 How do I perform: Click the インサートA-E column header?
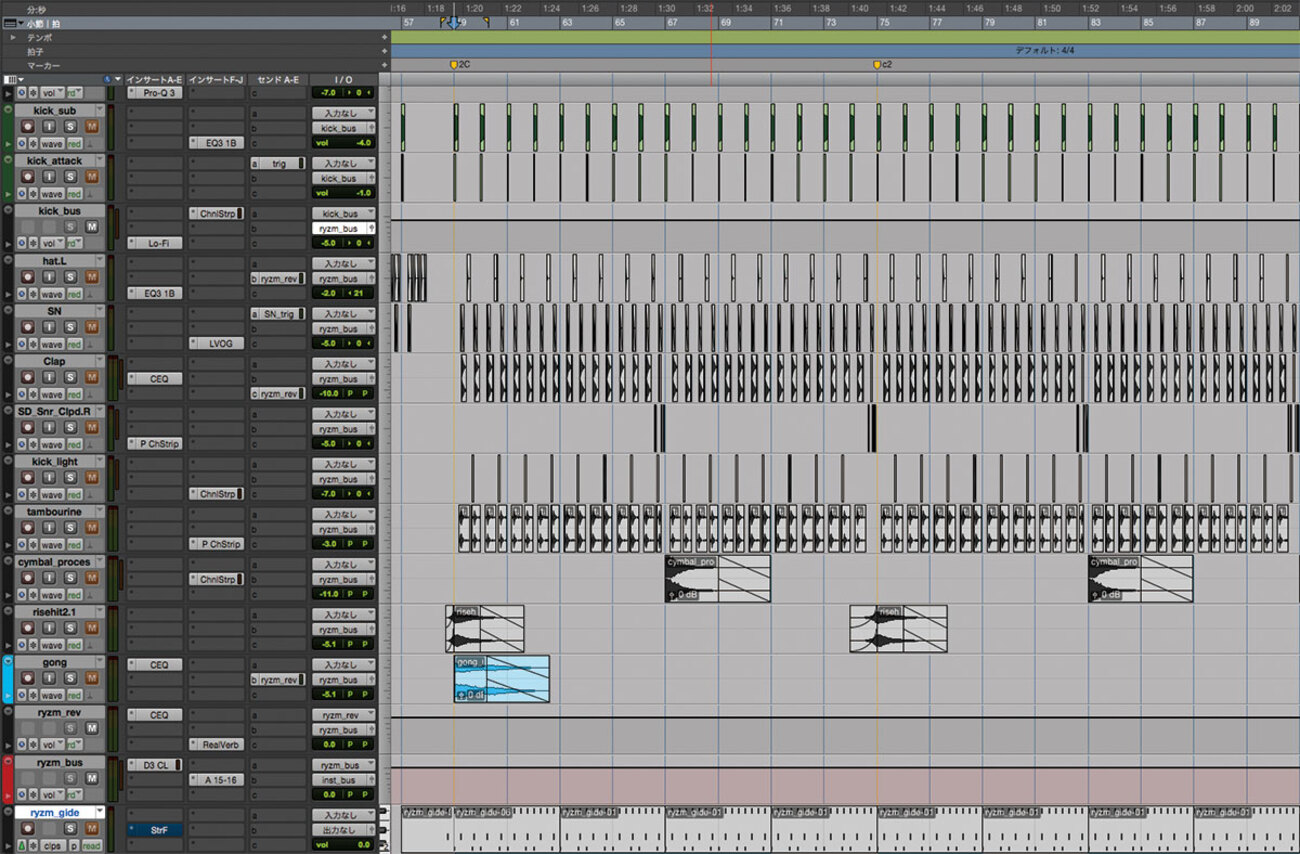155,78
